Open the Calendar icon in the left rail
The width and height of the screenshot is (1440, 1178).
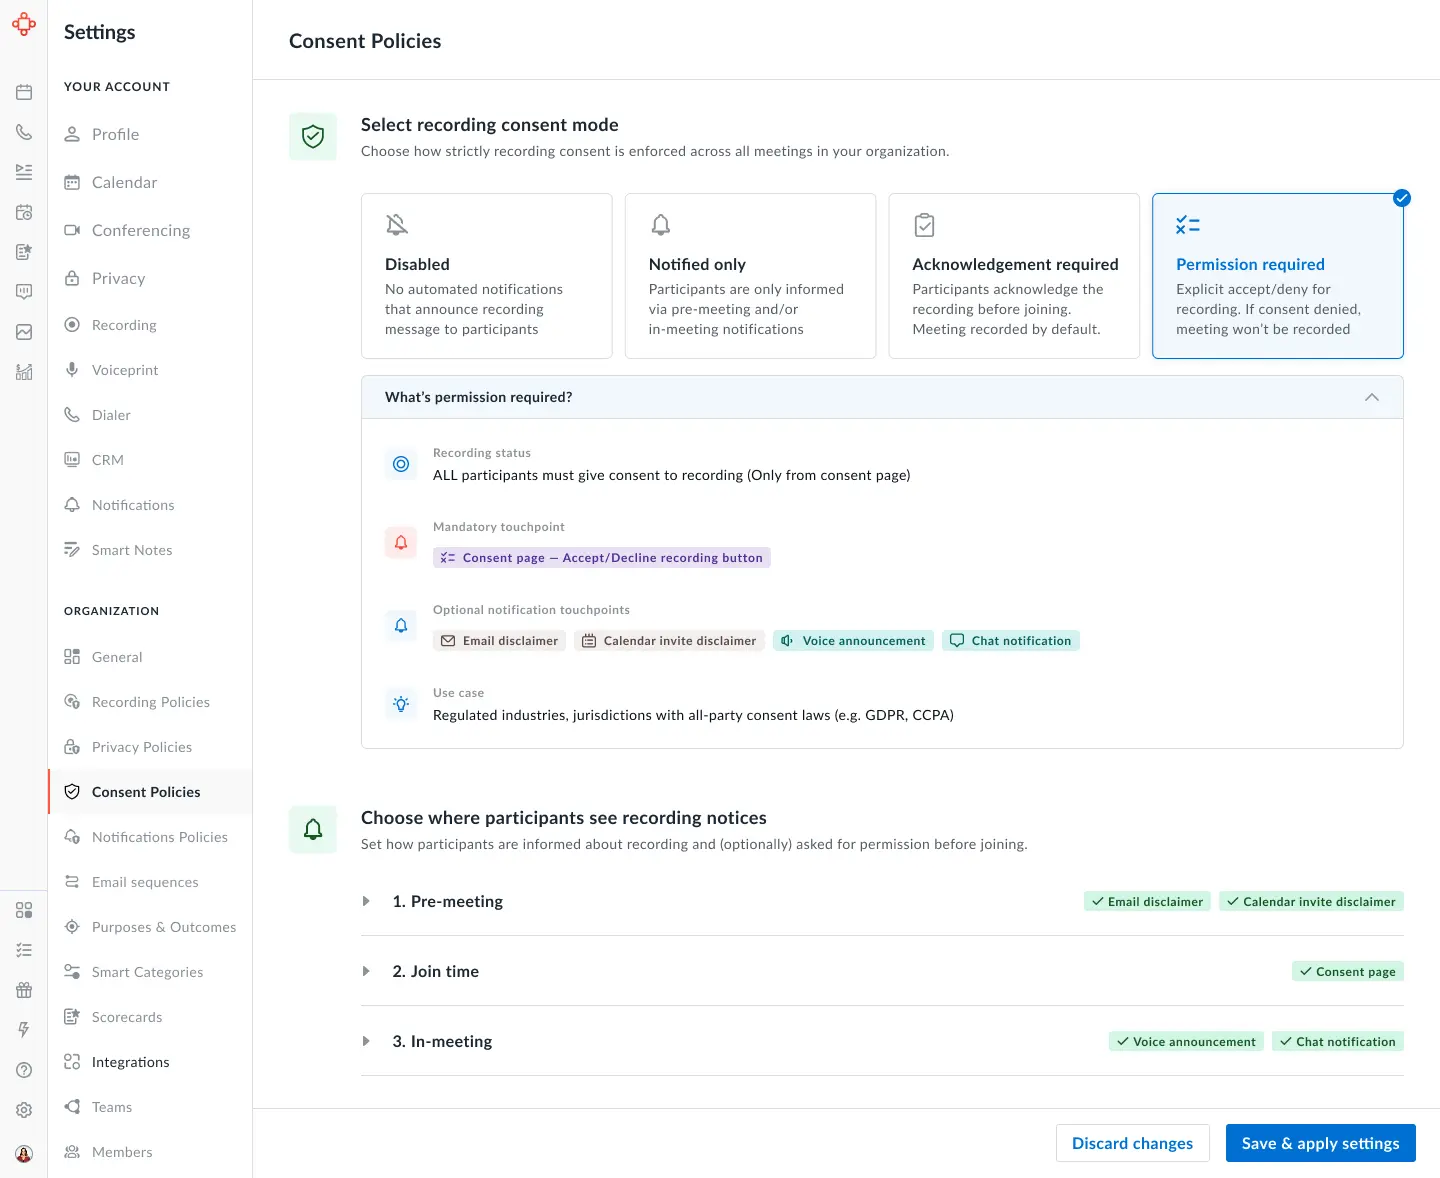[24, 92]
